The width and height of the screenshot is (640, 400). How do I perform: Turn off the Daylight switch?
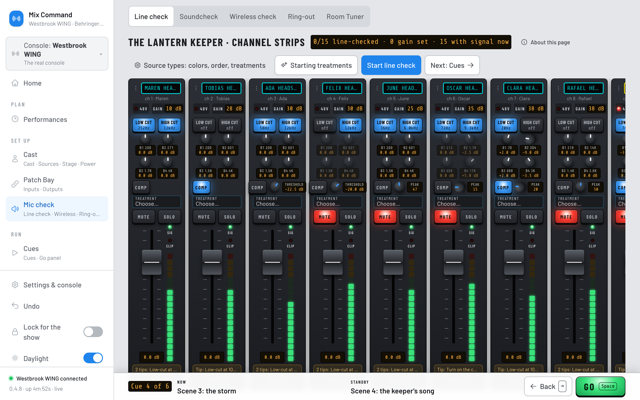93,358
